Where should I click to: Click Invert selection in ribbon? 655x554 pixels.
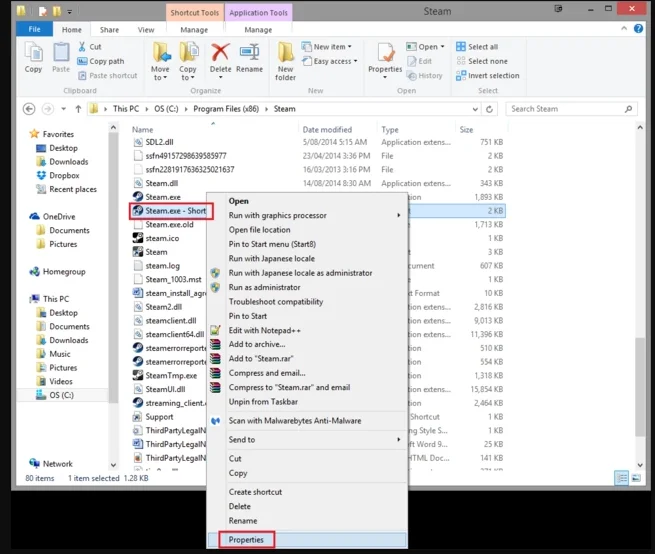[x=487, y=76]
